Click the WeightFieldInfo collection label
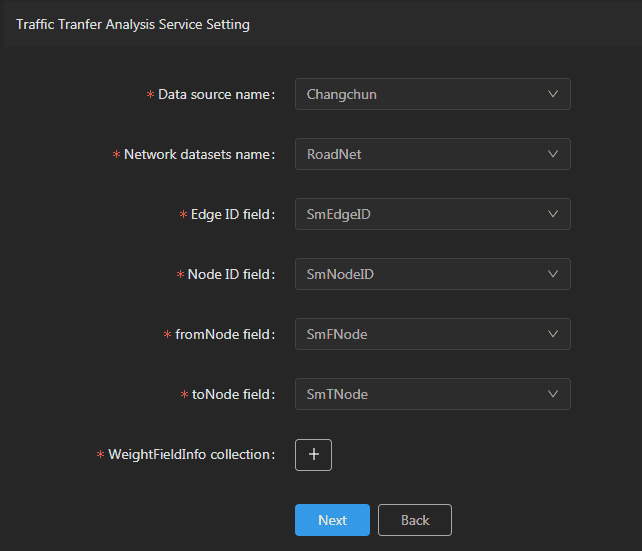642x551 pixels. (190, 454)
